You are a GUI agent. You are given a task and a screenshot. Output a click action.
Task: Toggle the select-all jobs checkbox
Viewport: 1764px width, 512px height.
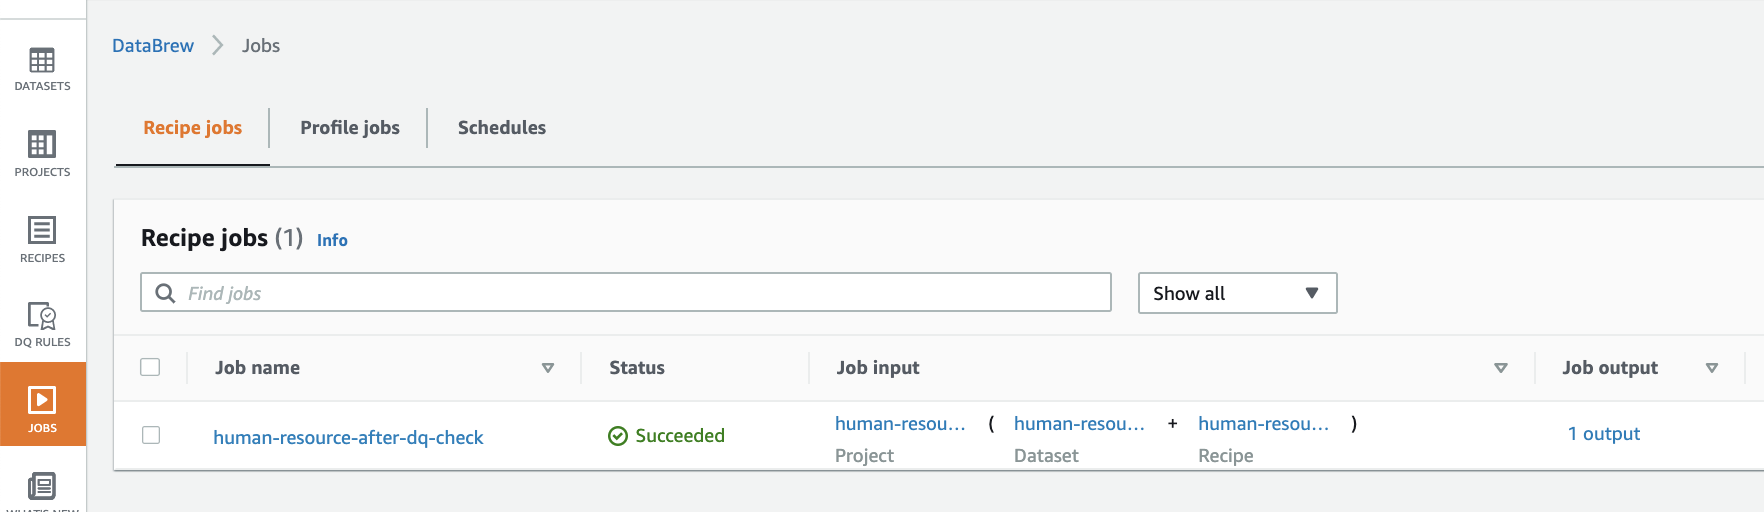click(x=150, y=367)
